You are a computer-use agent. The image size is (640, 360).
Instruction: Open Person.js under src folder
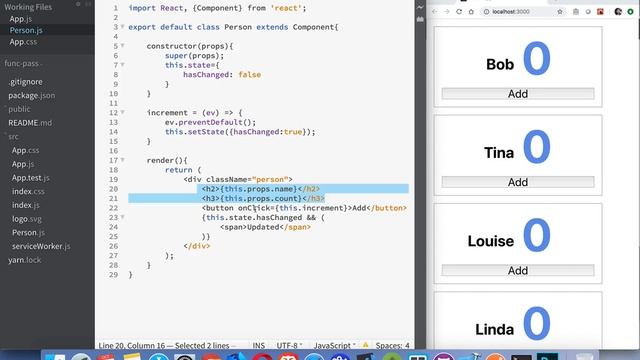click(28, 233)
